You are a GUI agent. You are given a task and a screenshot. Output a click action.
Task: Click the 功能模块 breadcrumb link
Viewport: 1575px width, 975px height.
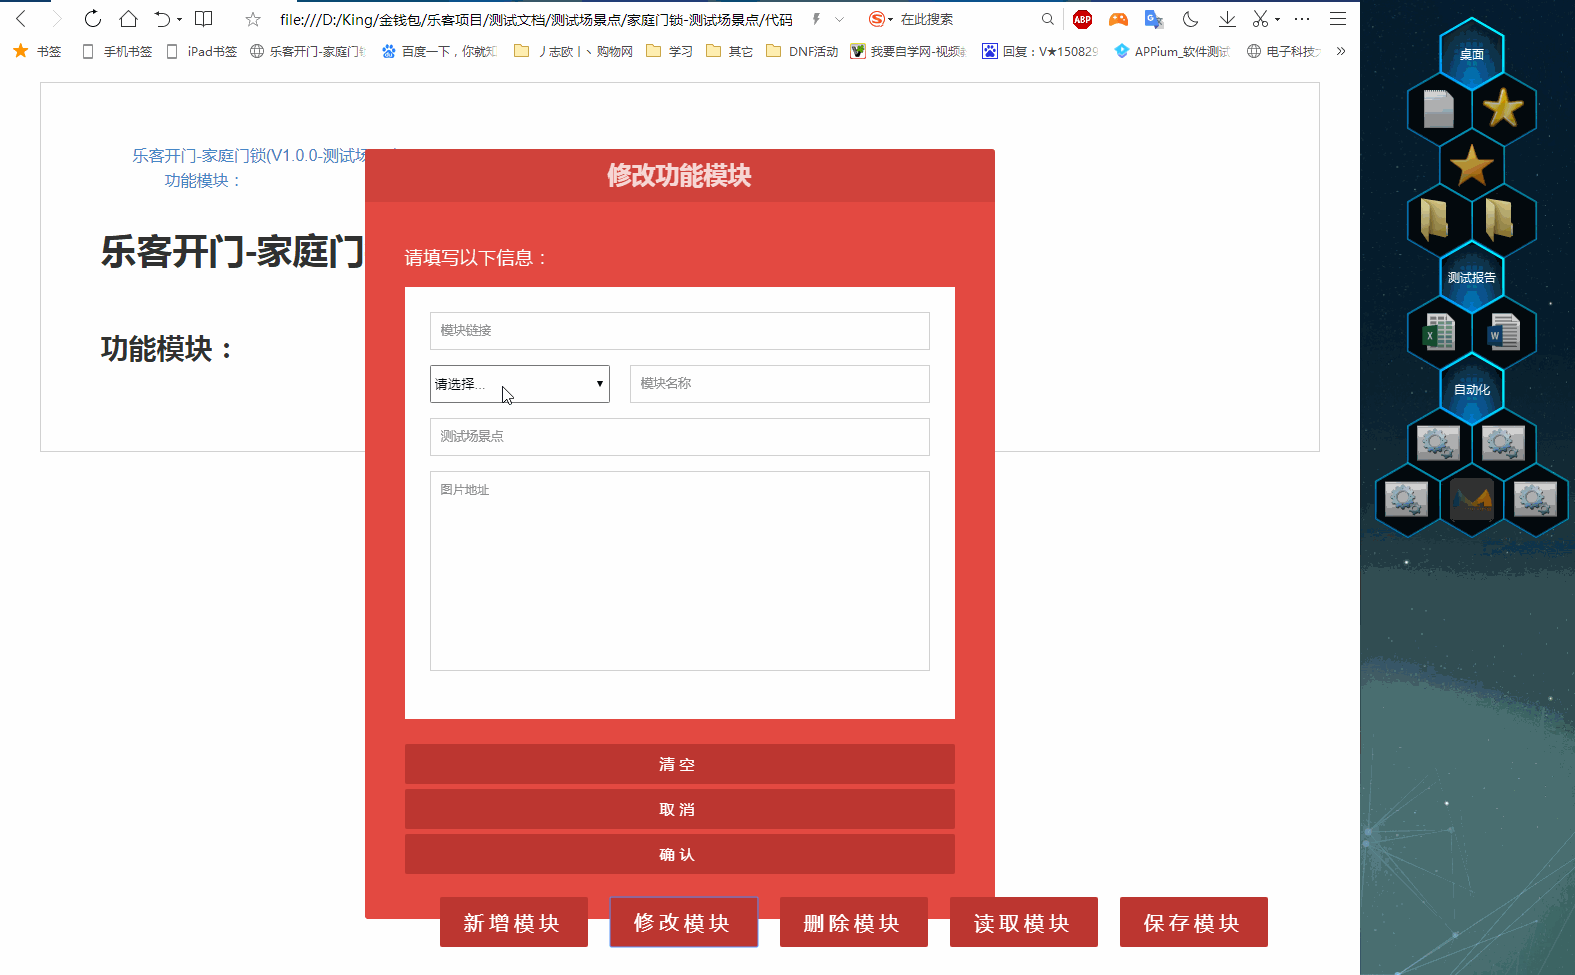(x=203, y=181)
